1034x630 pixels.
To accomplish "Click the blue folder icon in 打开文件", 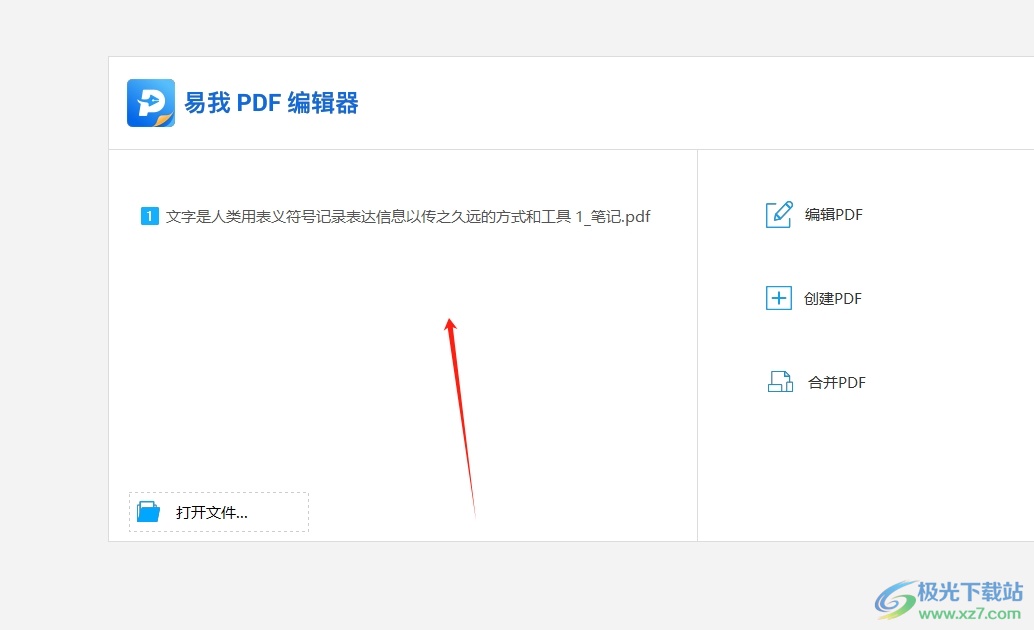I will pos(148,512).
